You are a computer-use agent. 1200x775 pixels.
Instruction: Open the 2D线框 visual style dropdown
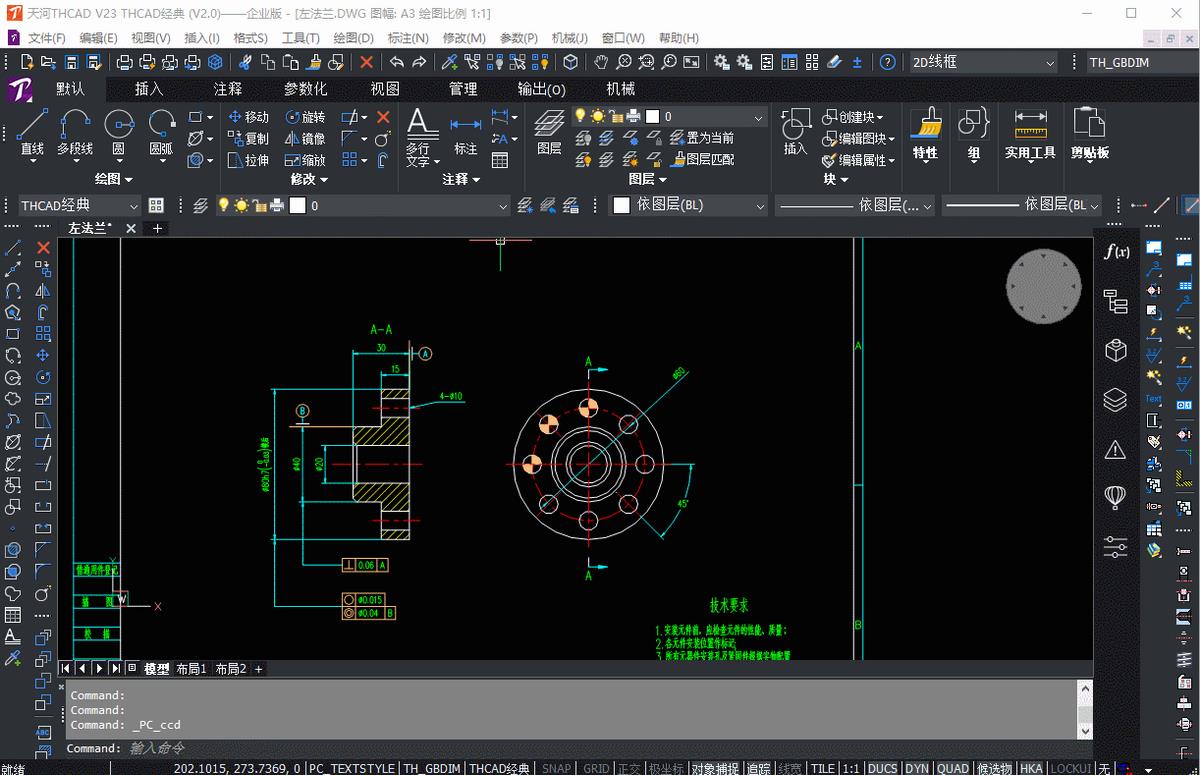982,62
